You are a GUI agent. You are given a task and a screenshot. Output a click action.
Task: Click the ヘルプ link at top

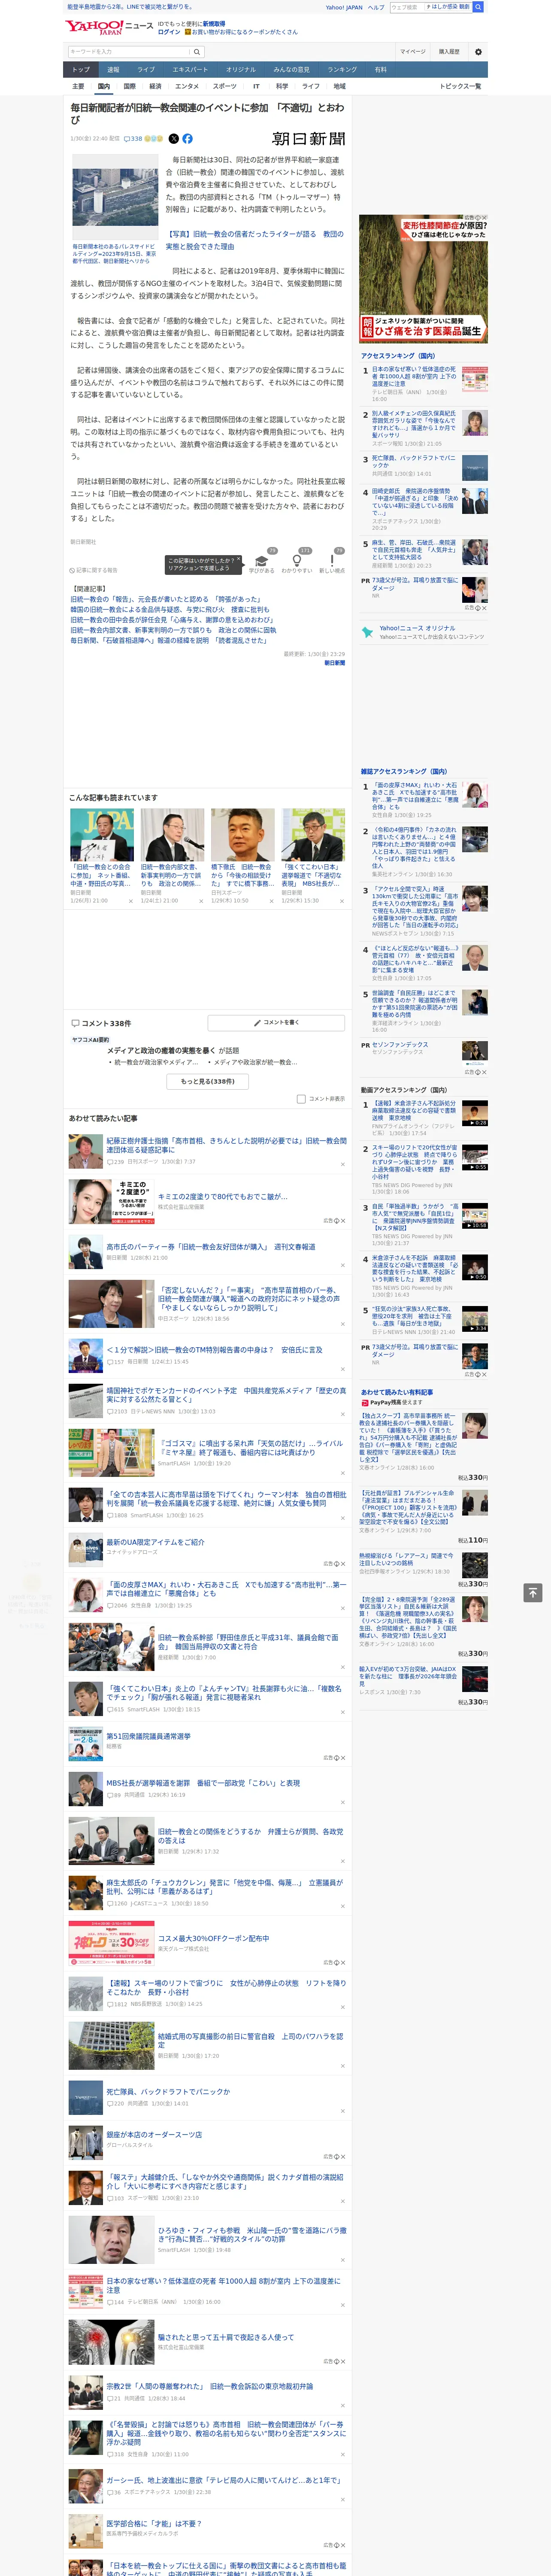click(376, 7)
